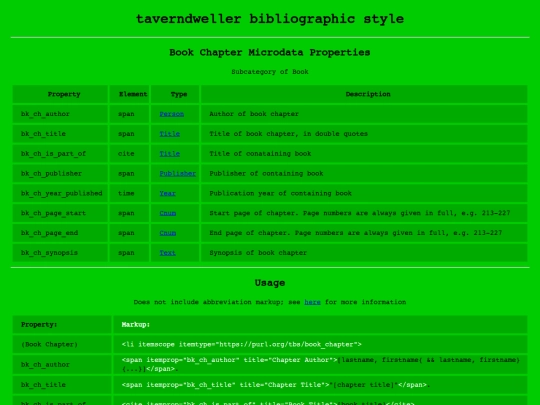
Task: Select the 'taverndweller bibliographic style' heading
Action: [x=270, y=19]
